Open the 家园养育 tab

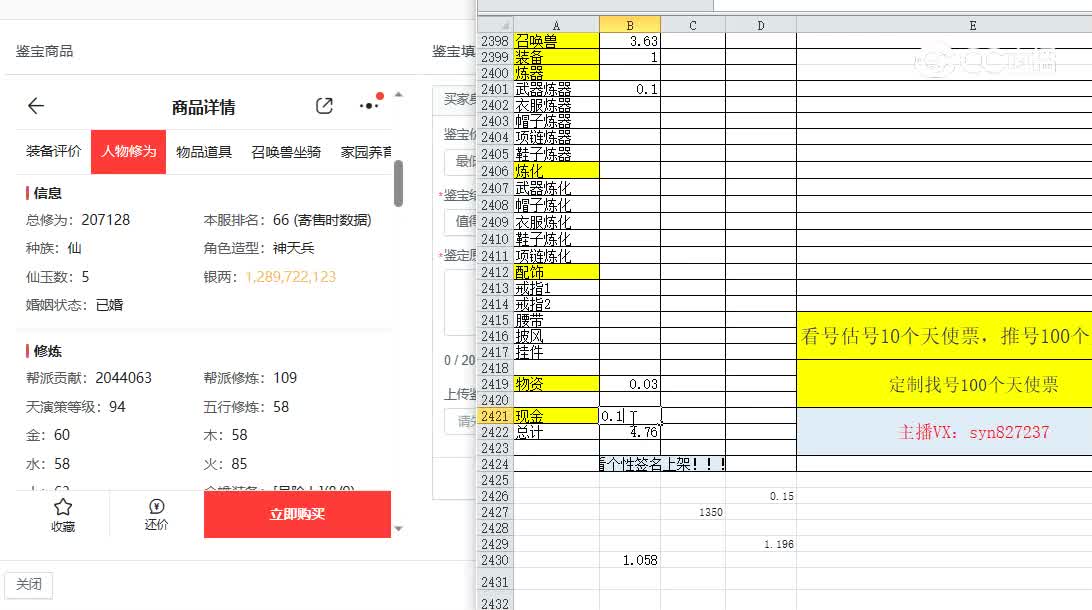point(366,152)
